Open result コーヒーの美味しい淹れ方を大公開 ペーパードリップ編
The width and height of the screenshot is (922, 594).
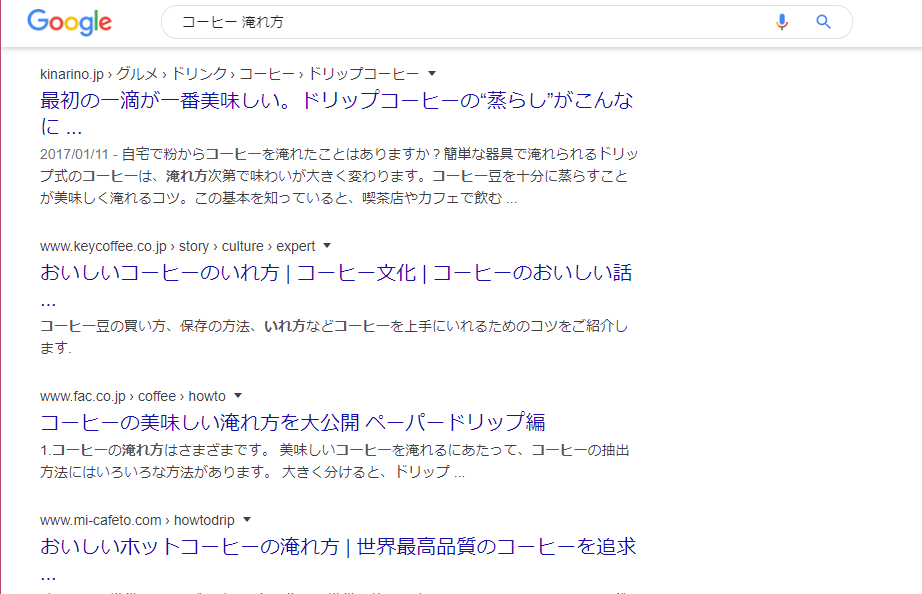[292, 422]
